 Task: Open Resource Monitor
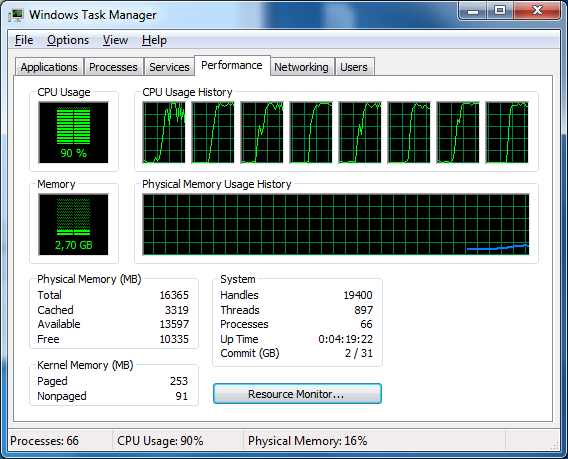[297, 394]
